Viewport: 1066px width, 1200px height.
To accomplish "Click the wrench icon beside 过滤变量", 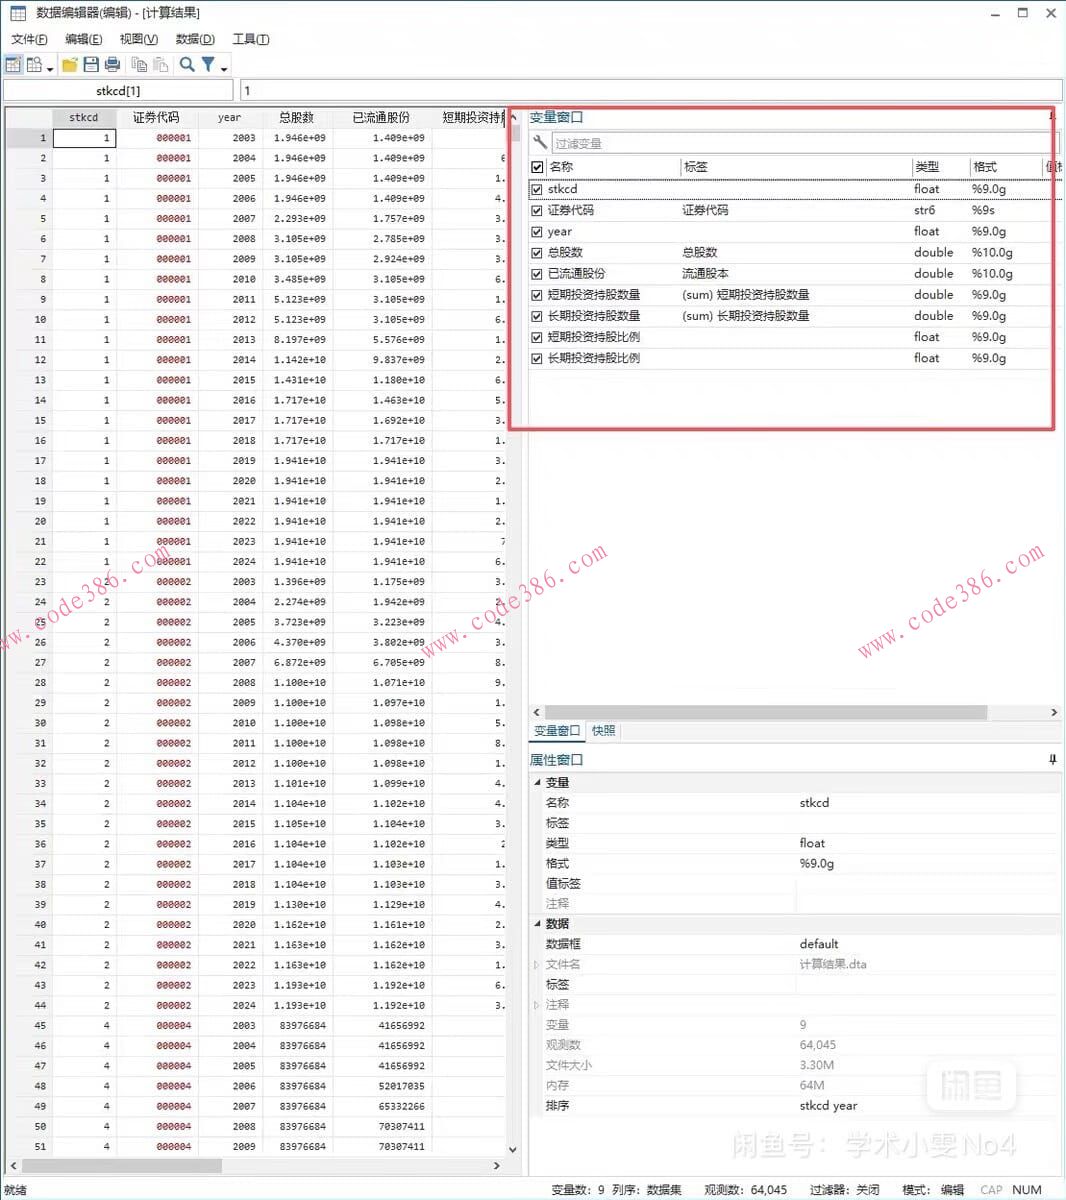I will click(540, 143).
